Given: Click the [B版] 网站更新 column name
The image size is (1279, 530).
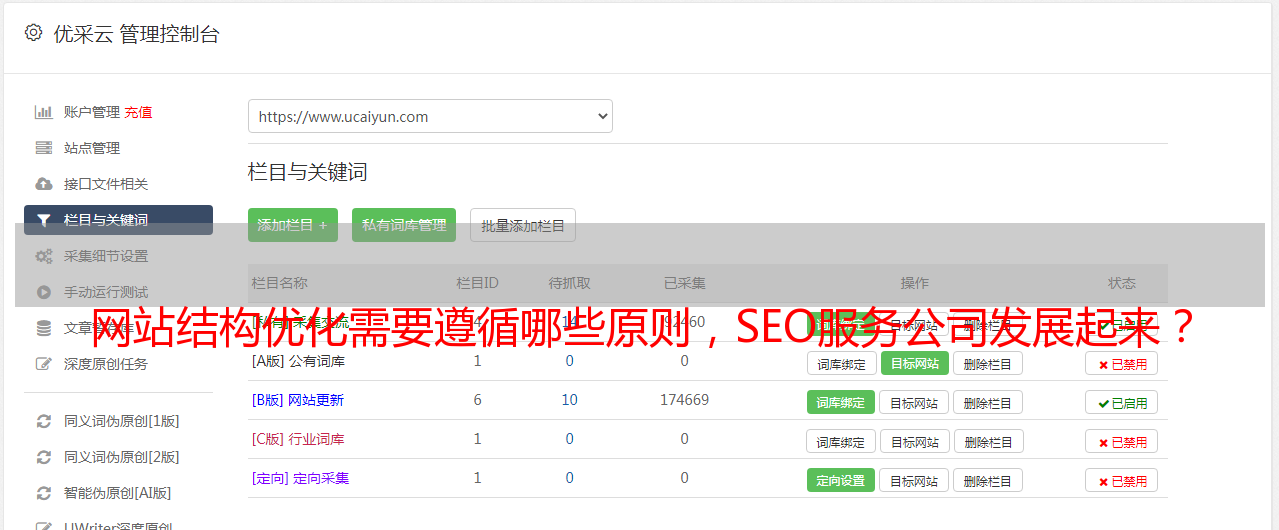Looking at the screenshot, I should pyautogui.click(x=298, y=400).
